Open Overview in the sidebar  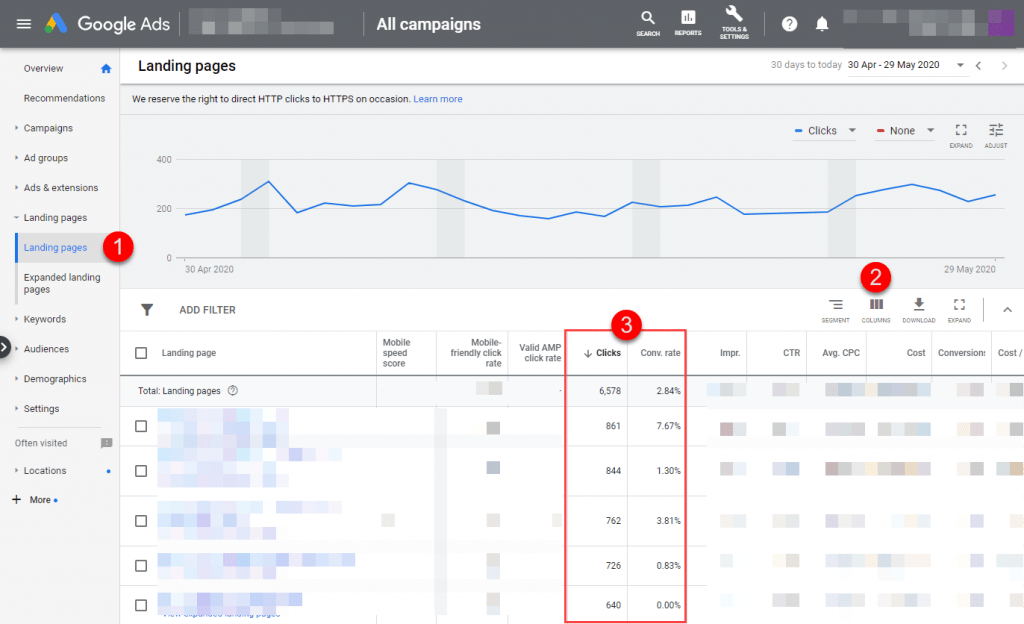coord(43,69)
